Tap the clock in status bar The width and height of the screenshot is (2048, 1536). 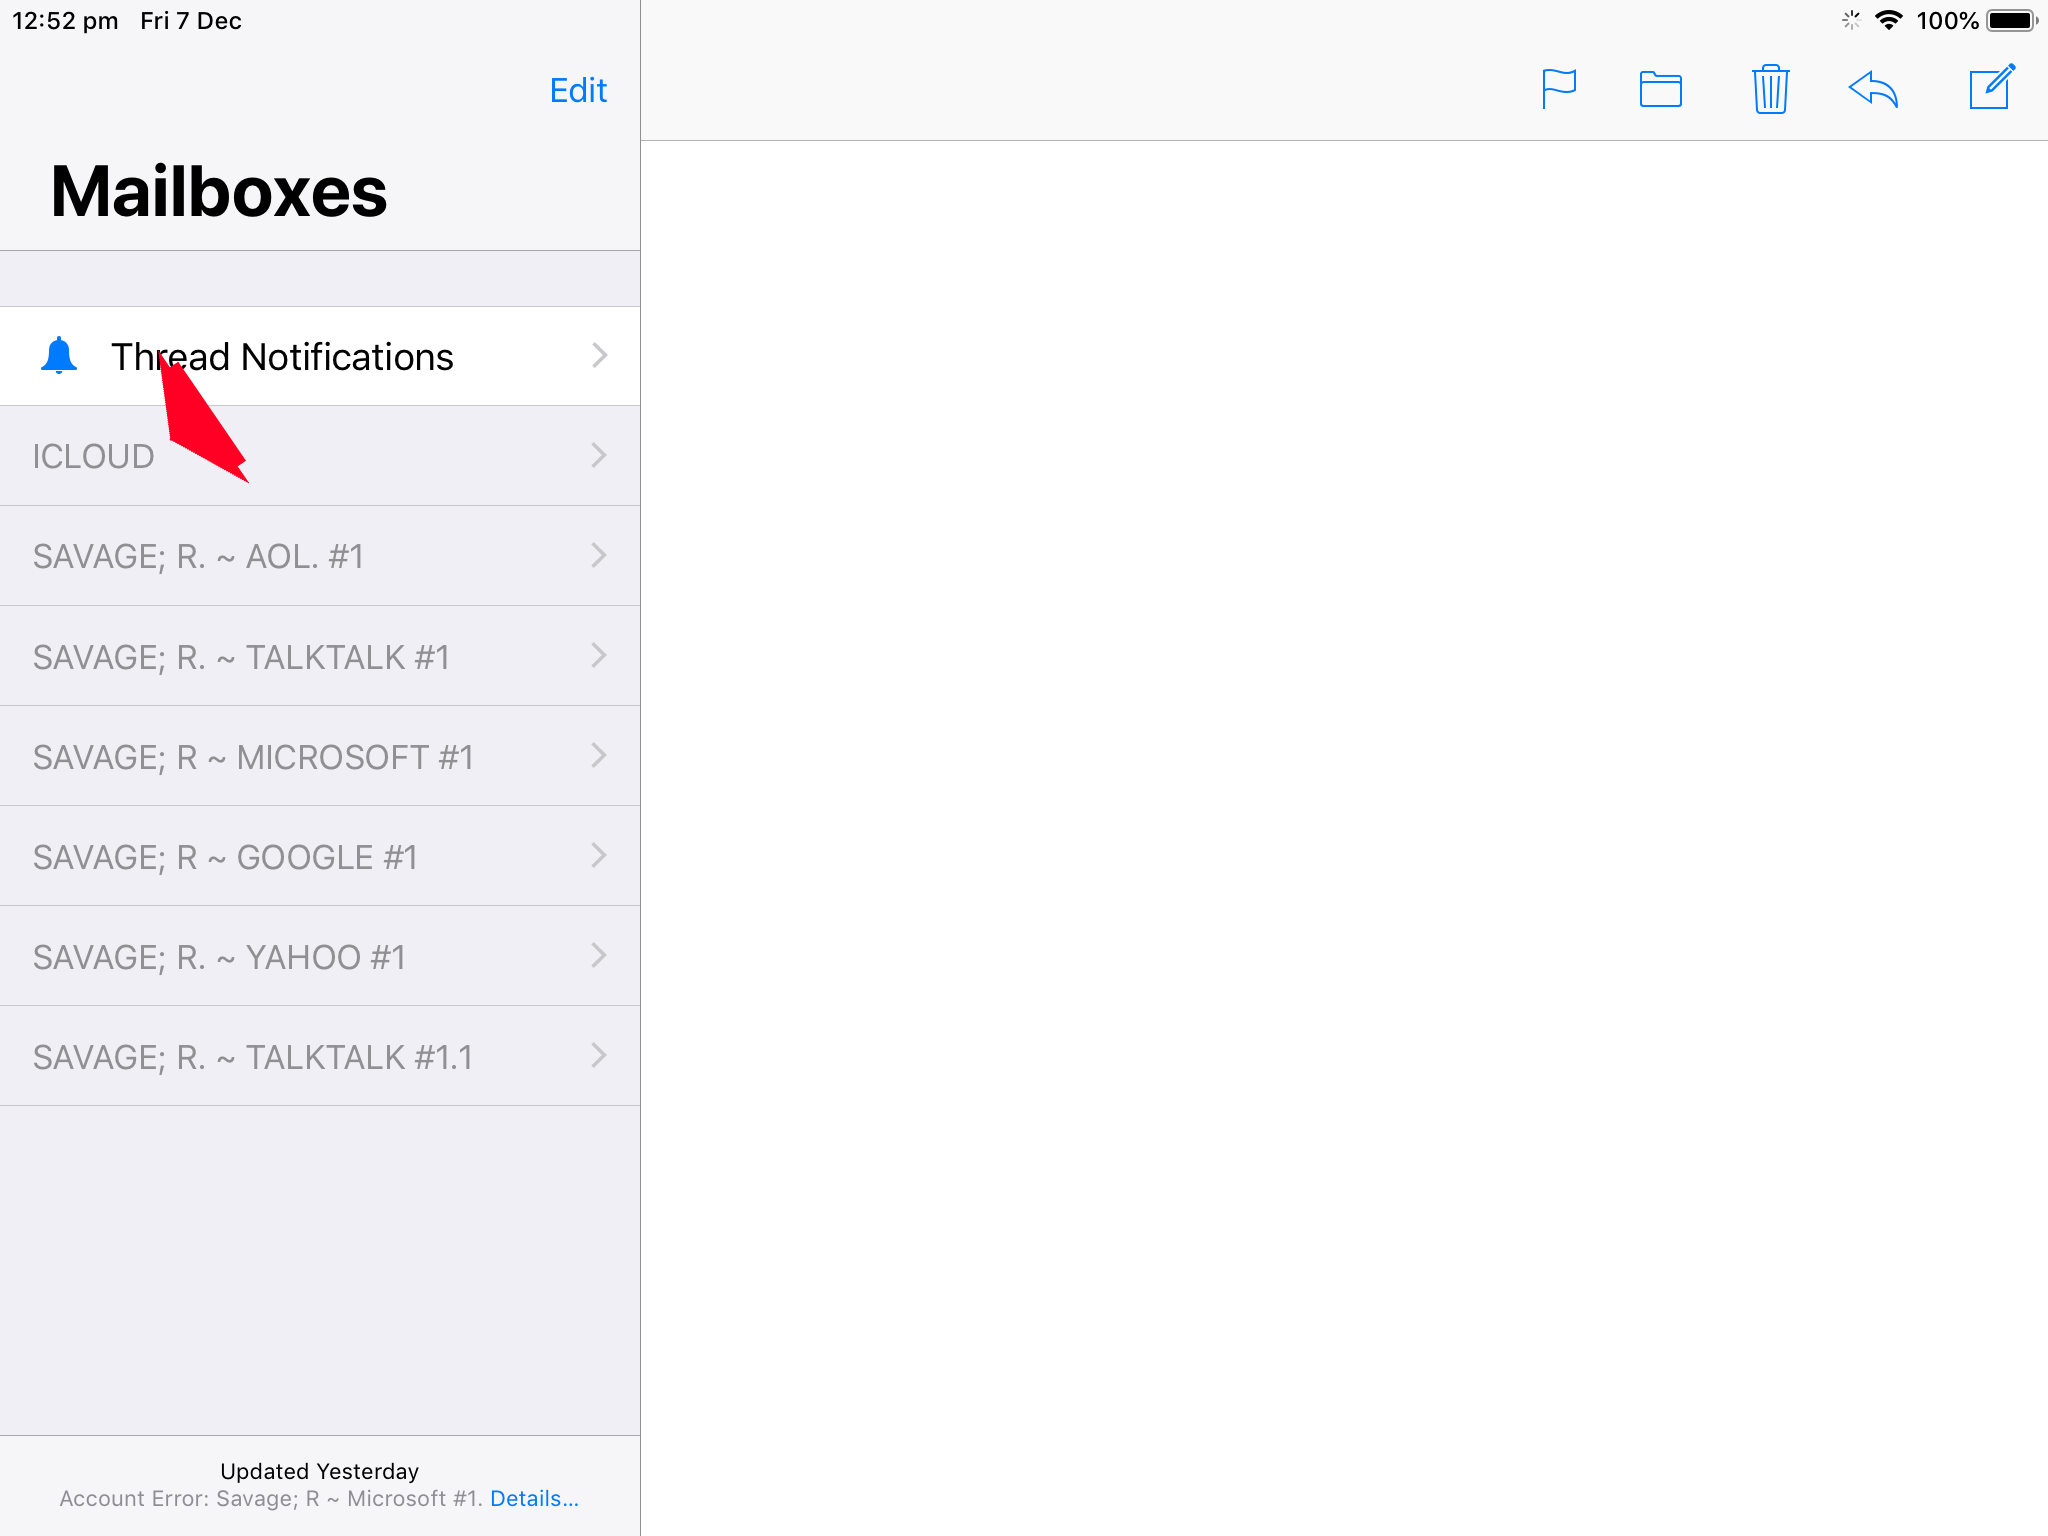pos(65,21)
